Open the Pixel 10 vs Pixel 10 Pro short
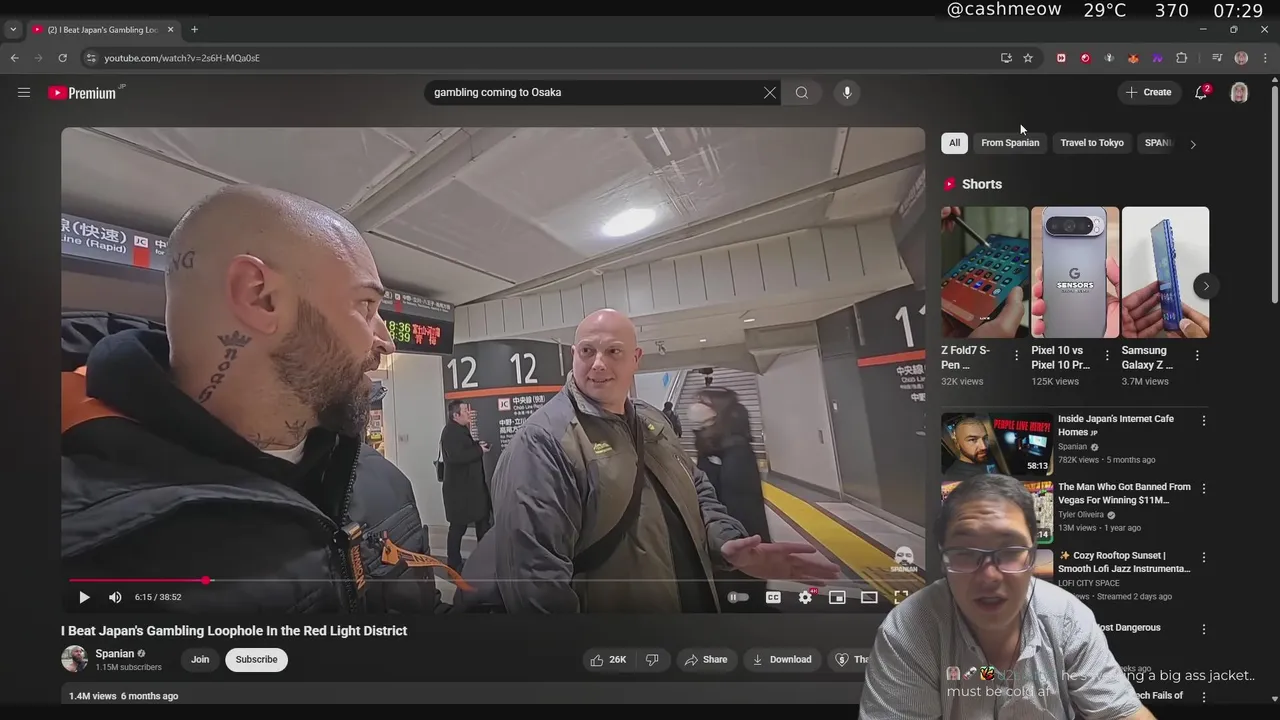 click(x=1075, y=272)
